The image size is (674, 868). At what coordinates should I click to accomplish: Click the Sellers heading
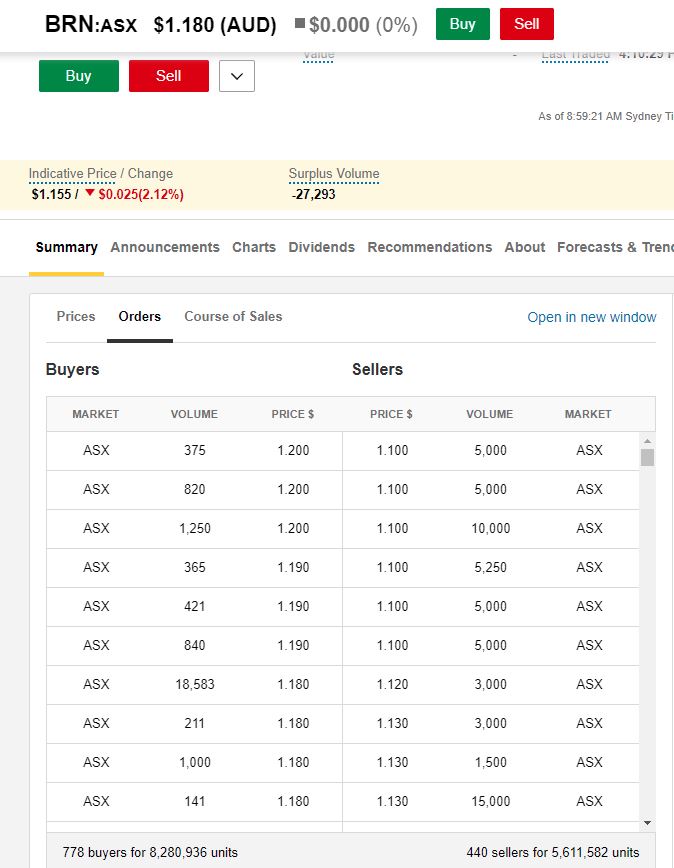[x=377, y=369]
